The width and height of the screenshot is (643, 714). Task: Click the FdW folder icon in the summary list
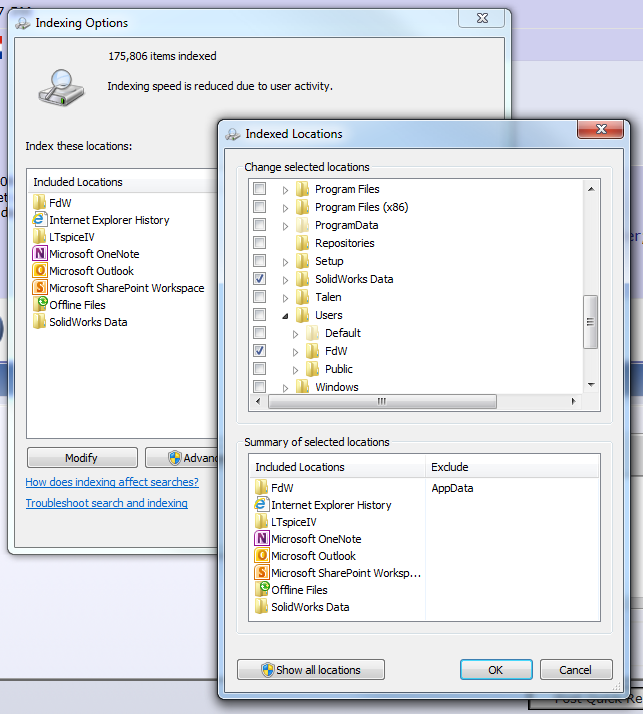point(261,487)
